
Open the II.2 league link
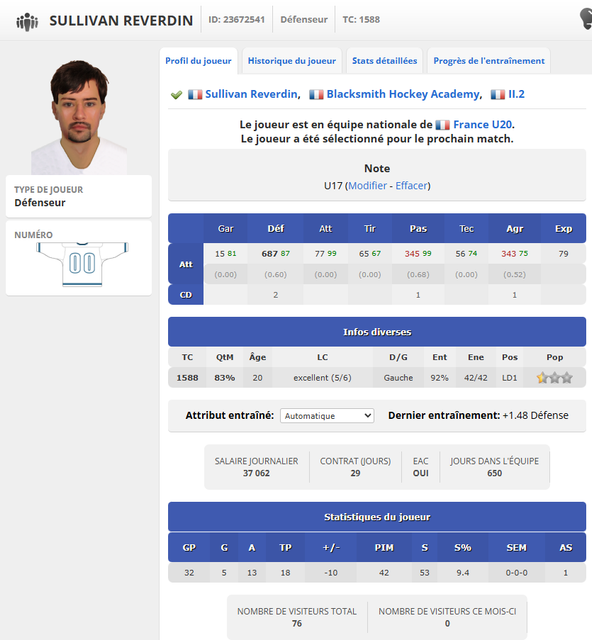tap(516, 94)
